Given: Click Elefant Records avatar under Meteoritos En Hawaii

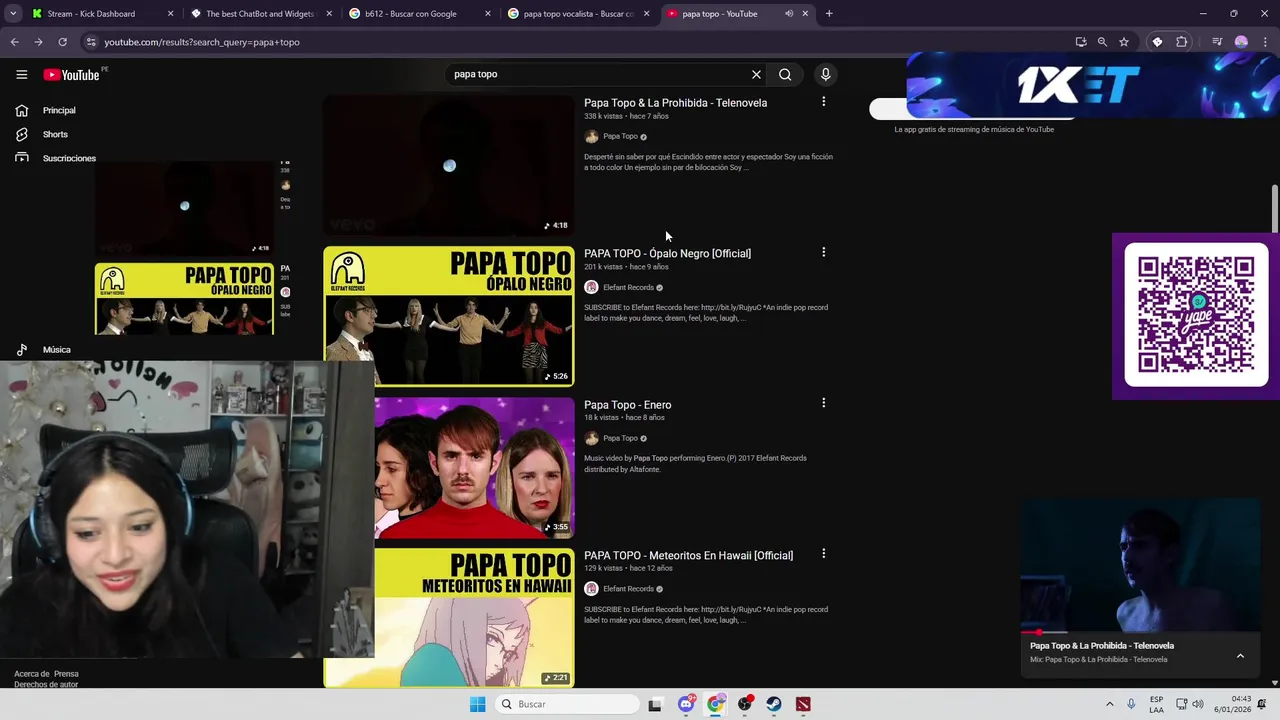Looking at the screenshot, I should (591, 589).
